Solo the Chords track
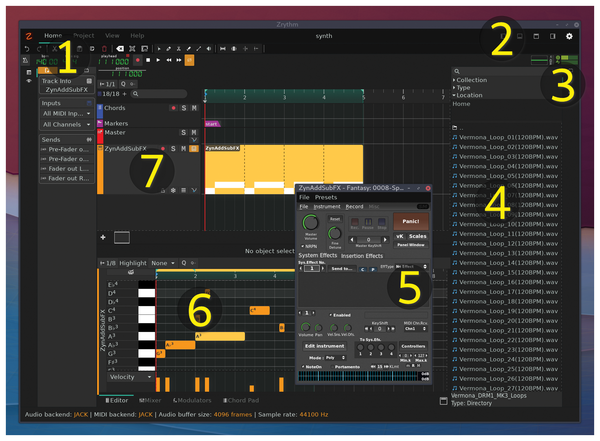The image size is (600, 441). [x=184, y=108]
